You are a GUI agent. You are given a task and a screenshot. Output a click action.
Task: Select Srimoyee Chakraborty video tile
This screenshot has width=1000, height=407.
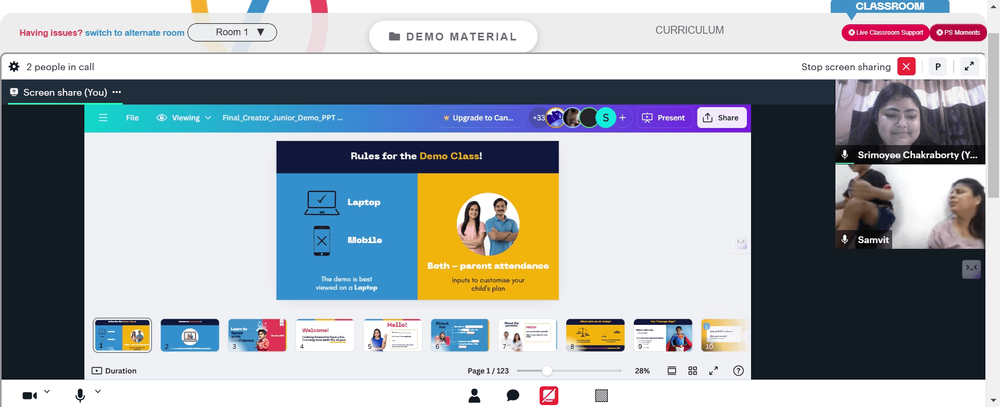coord(910,121)
